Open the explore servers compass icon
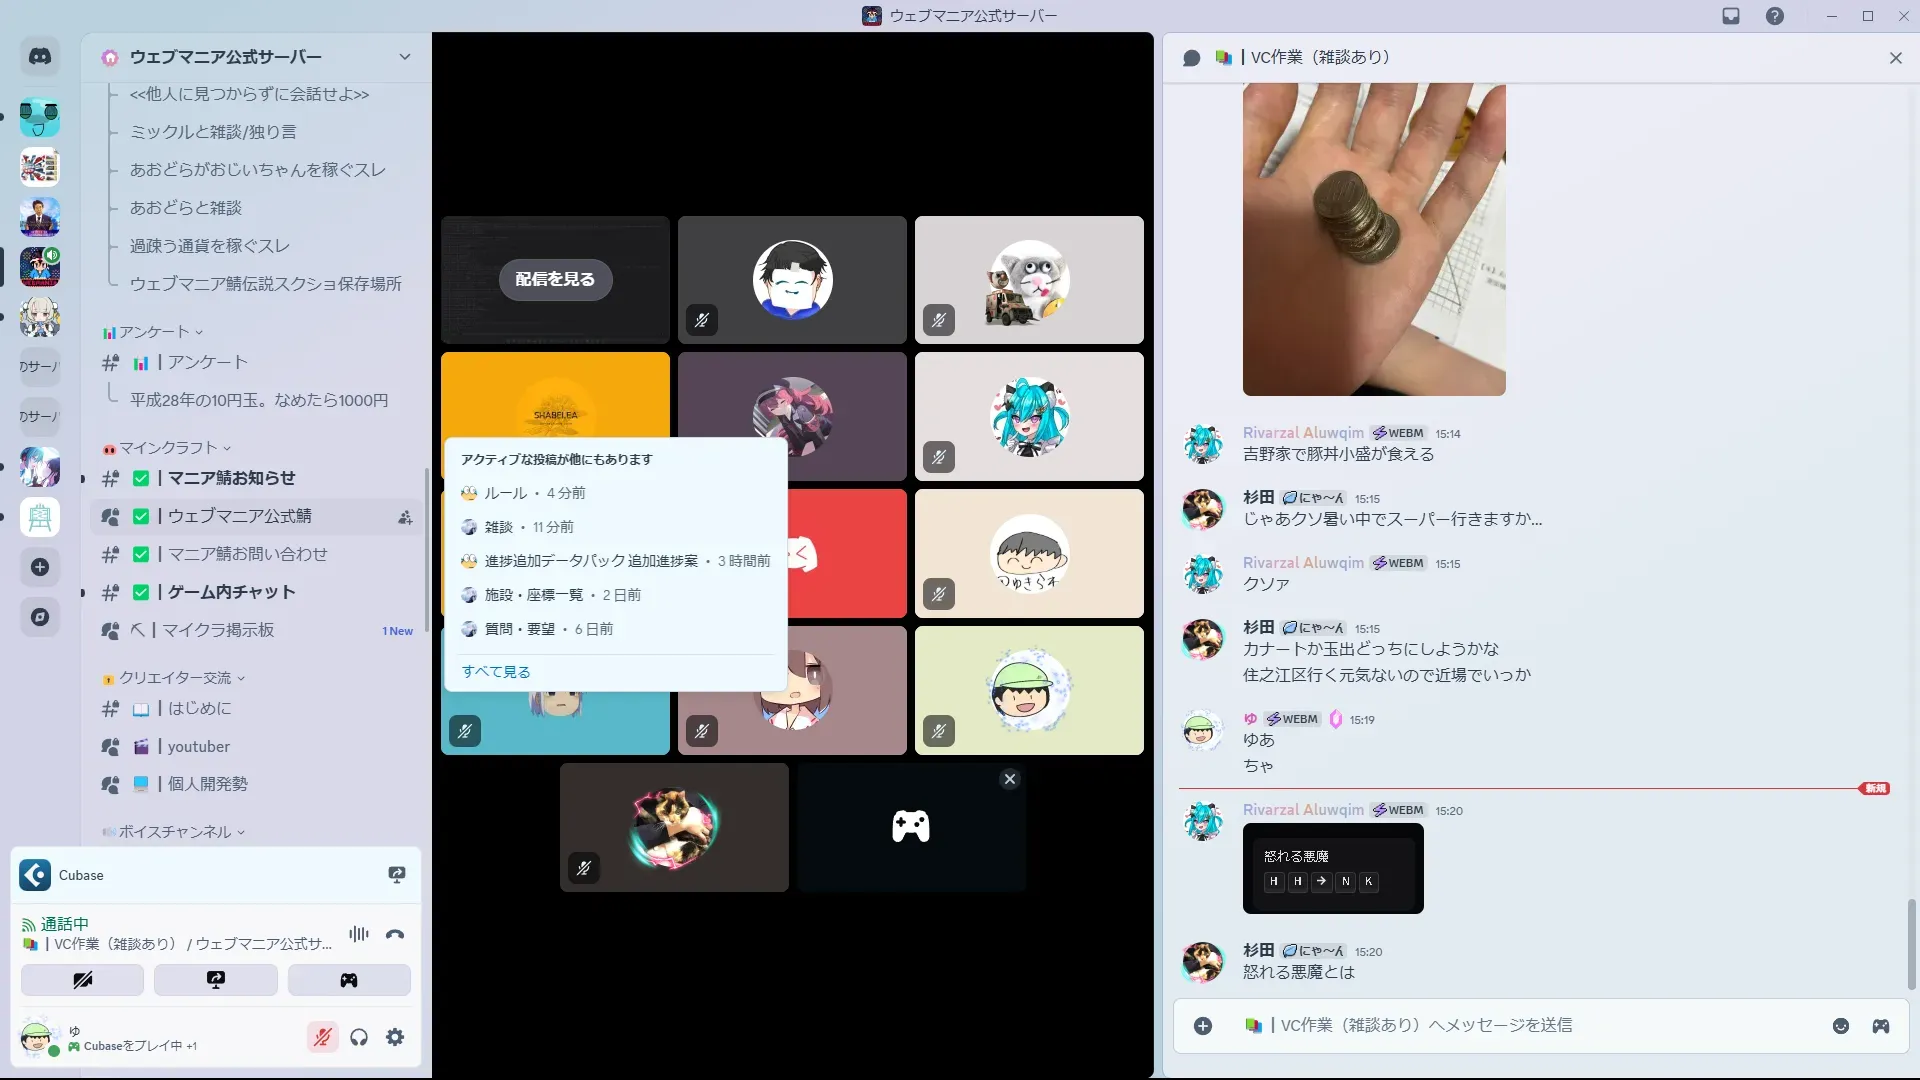Image resolution: width=1920 pixels, height=1080 pixels. point(40,617)
